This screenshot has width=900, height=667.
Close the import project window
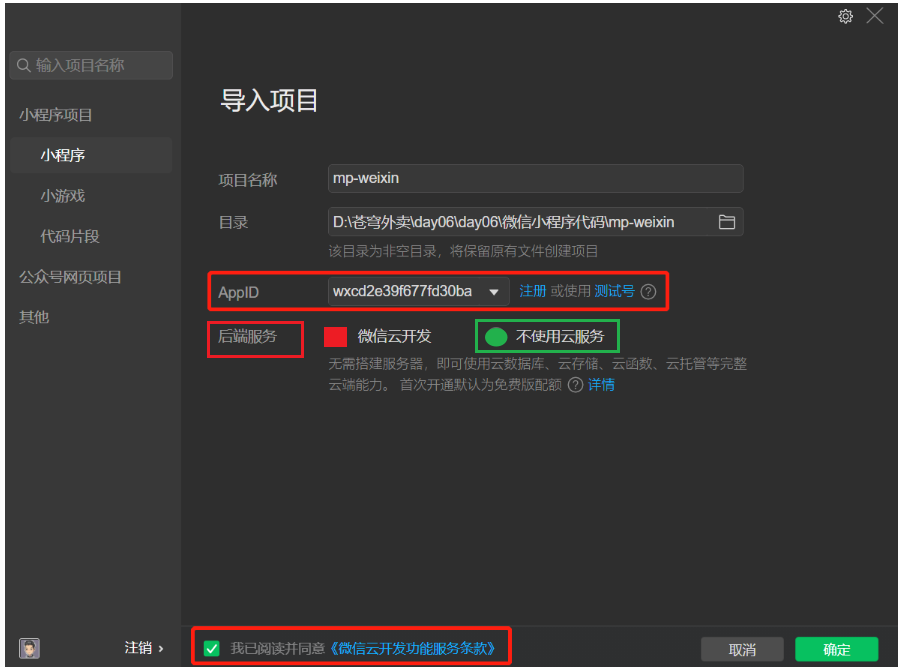pos(874,15)
